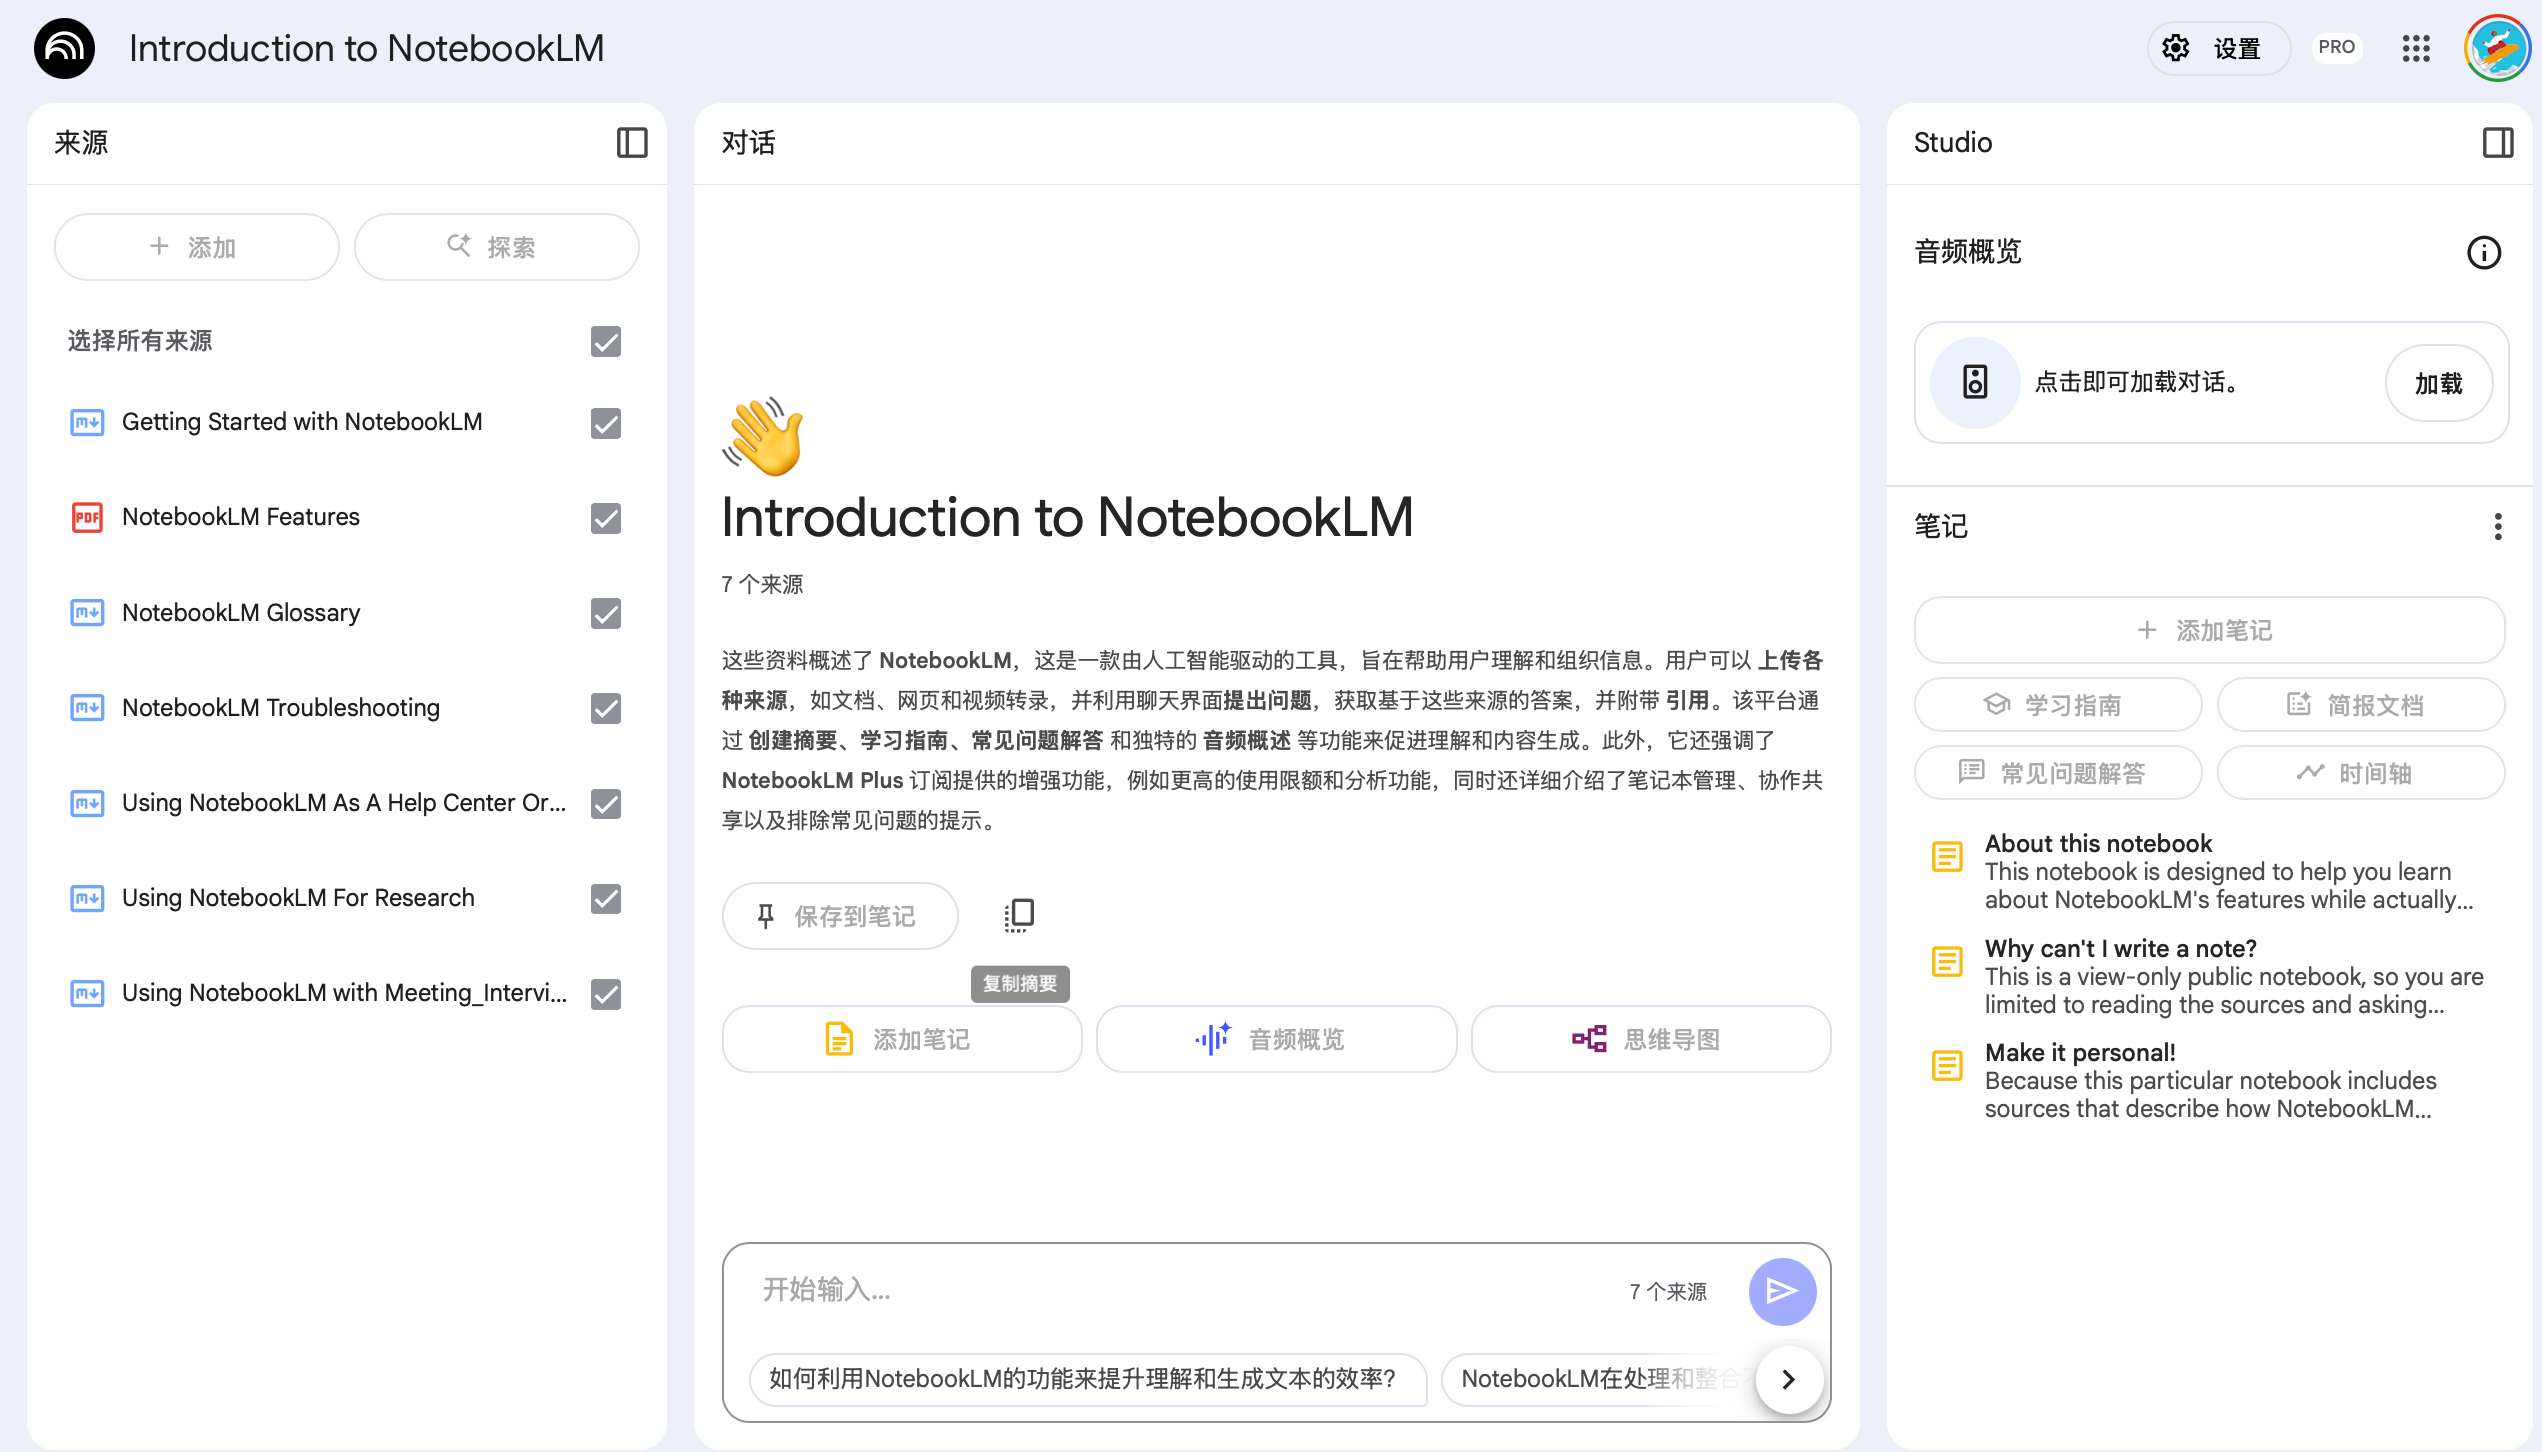Uncheck Using NotebookLM For Research source

pos(605,899)
